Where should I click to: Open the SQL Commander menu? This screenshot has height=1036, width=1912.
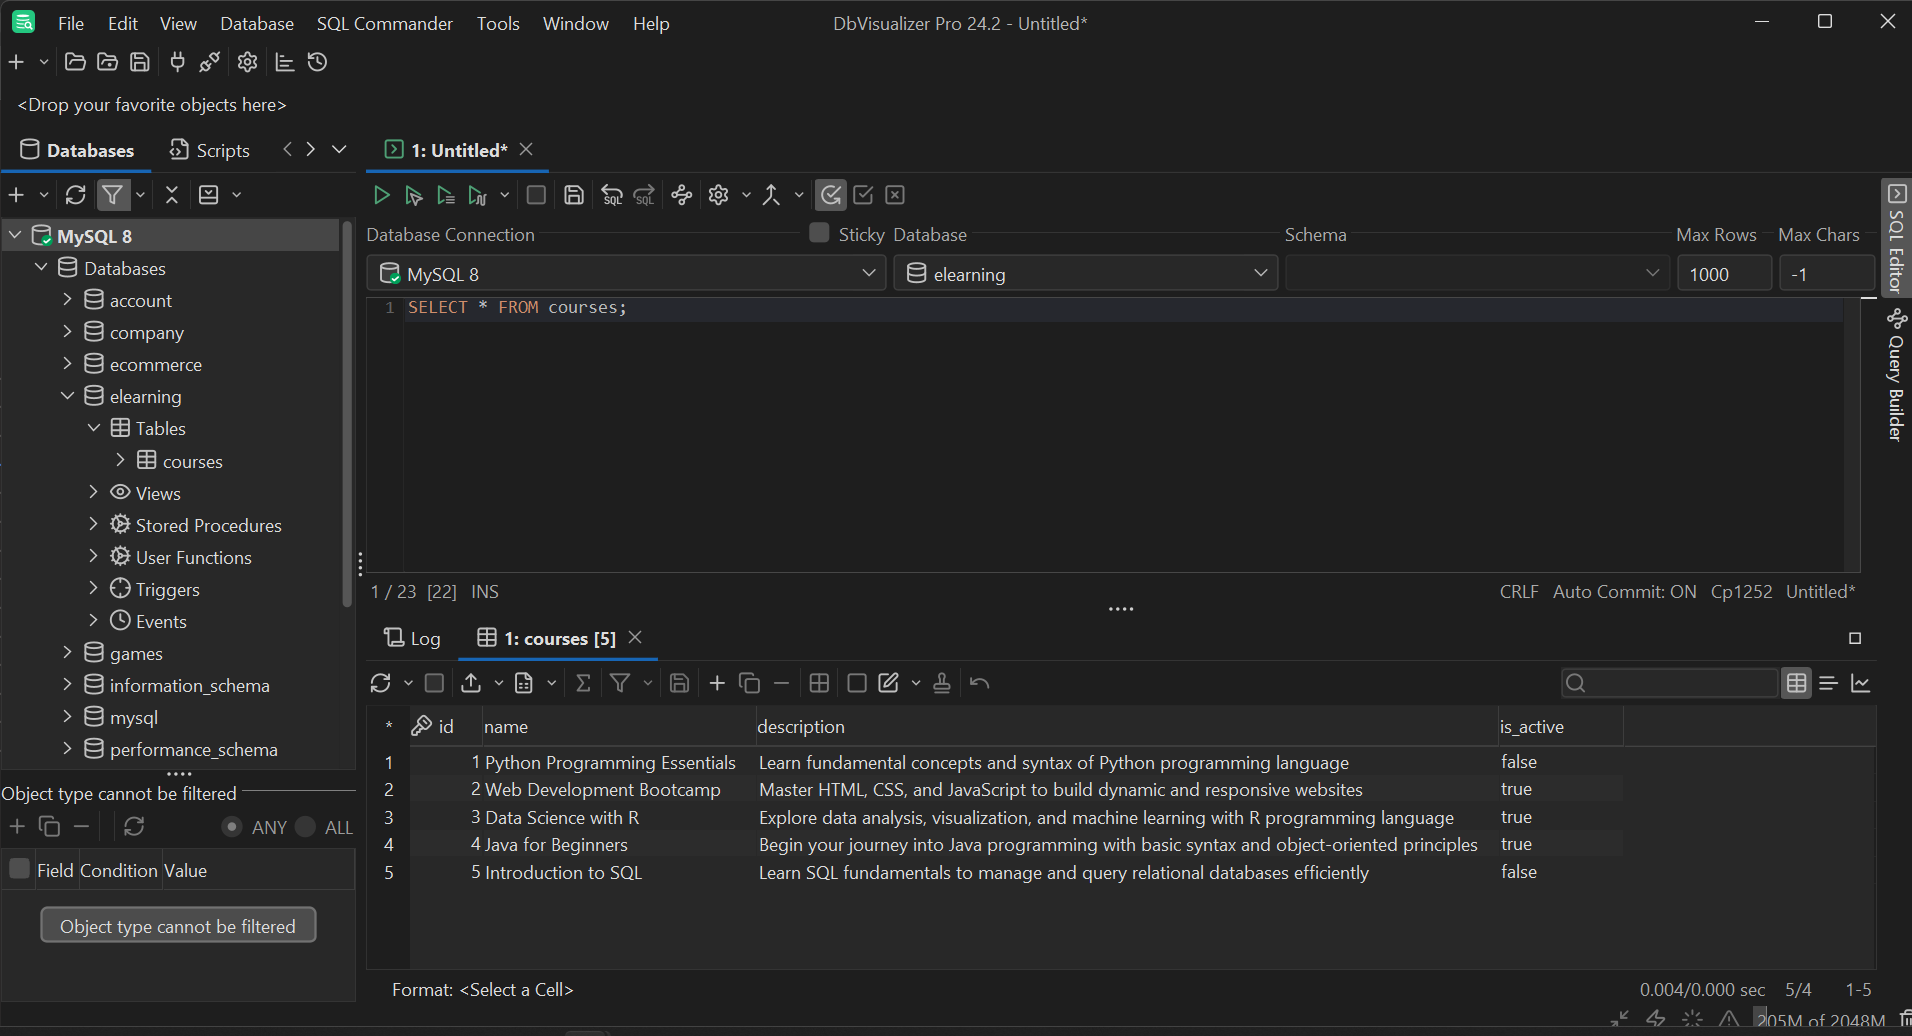pyautogui.click(x=384, y=23)
